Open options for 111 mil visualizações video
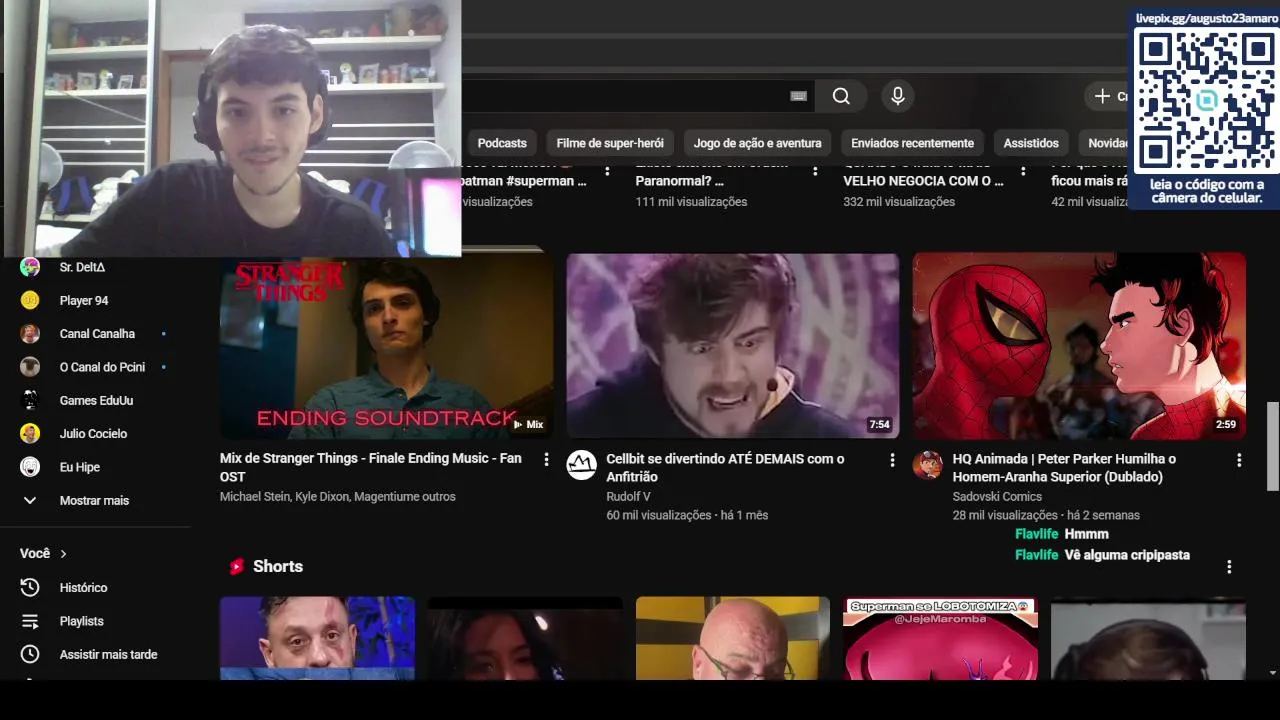 click(x=815, y=171)
